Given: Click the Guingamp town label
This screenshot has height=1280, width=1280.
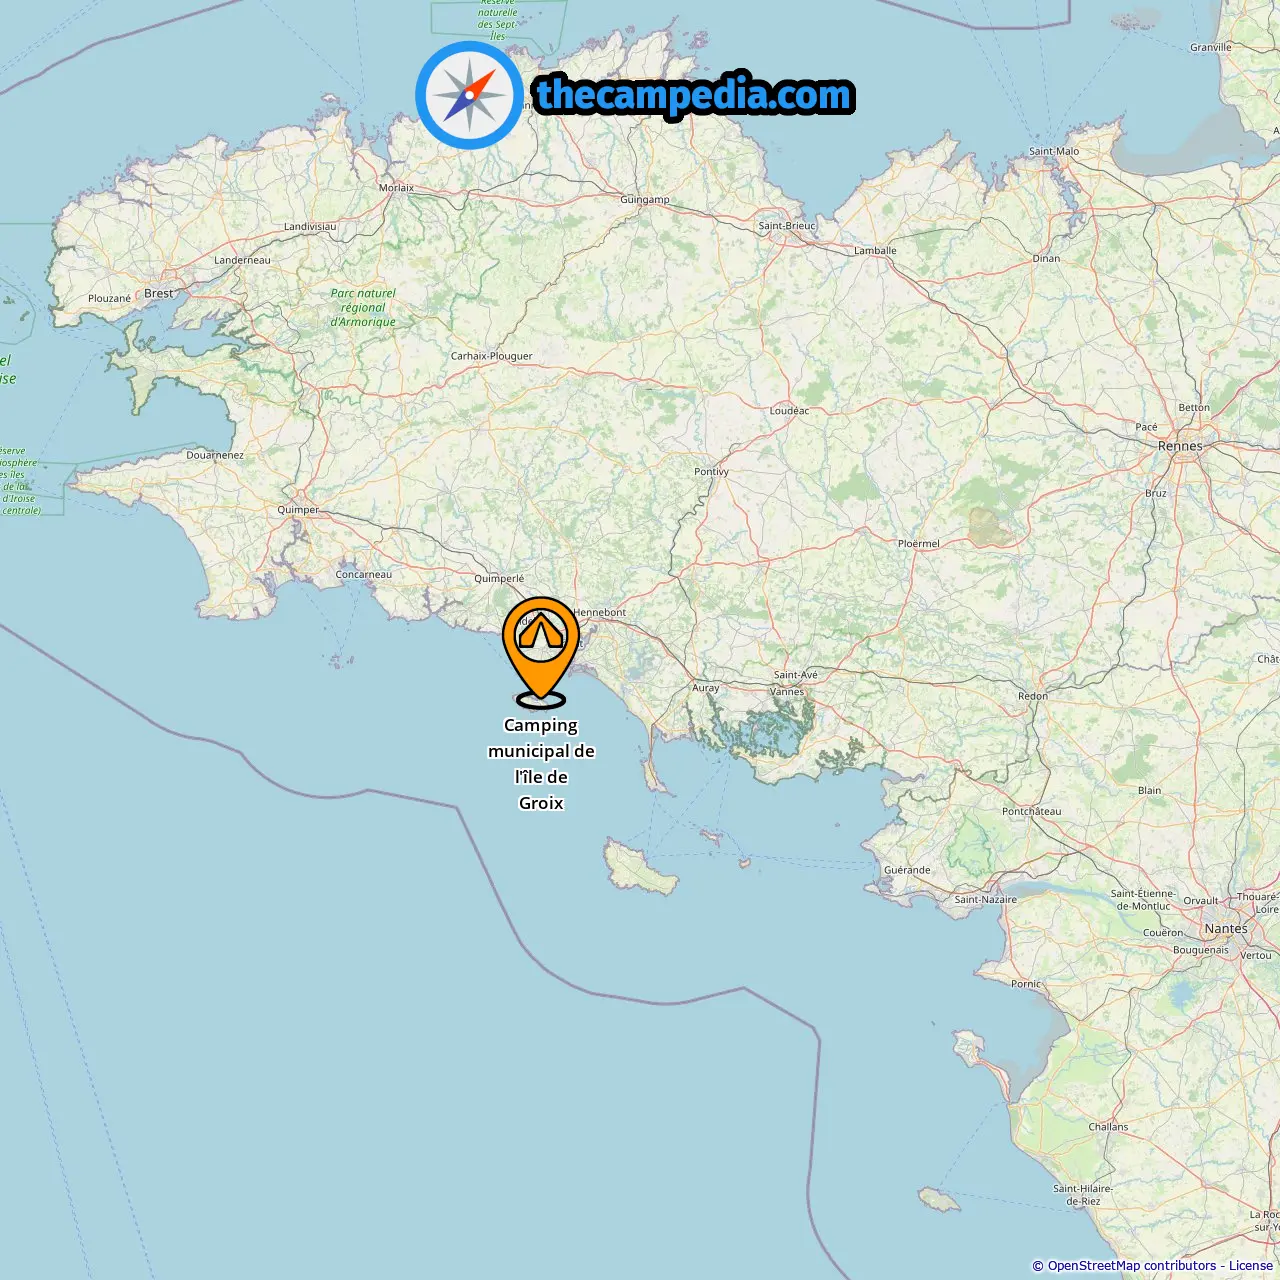Looking at the screenshot, I should [x=645, y=200].
